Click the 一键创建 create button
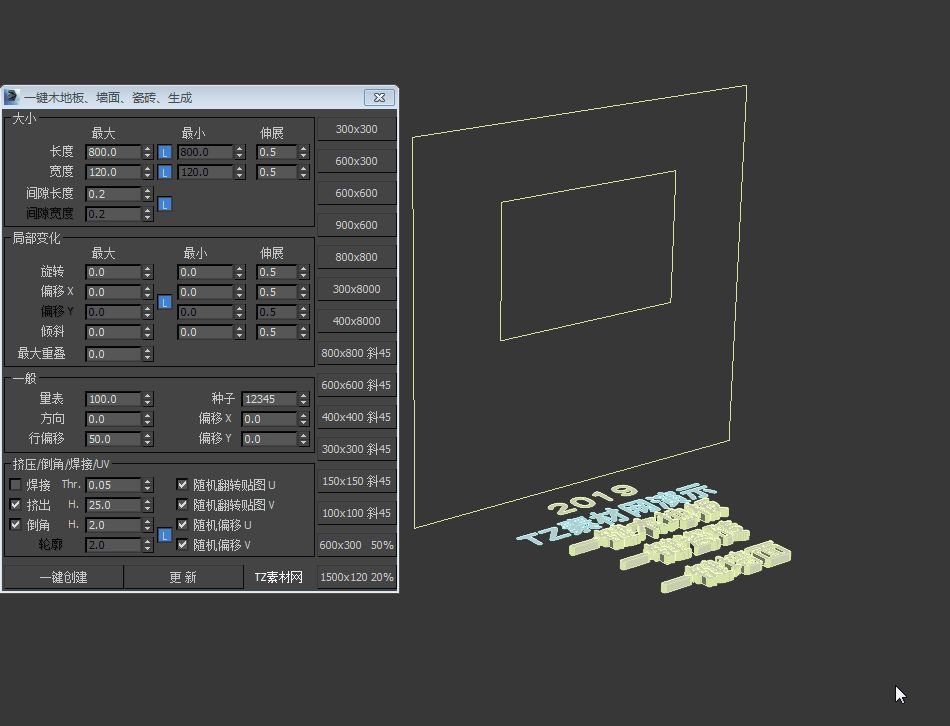The image size is (950, 726). pos(64,577)
